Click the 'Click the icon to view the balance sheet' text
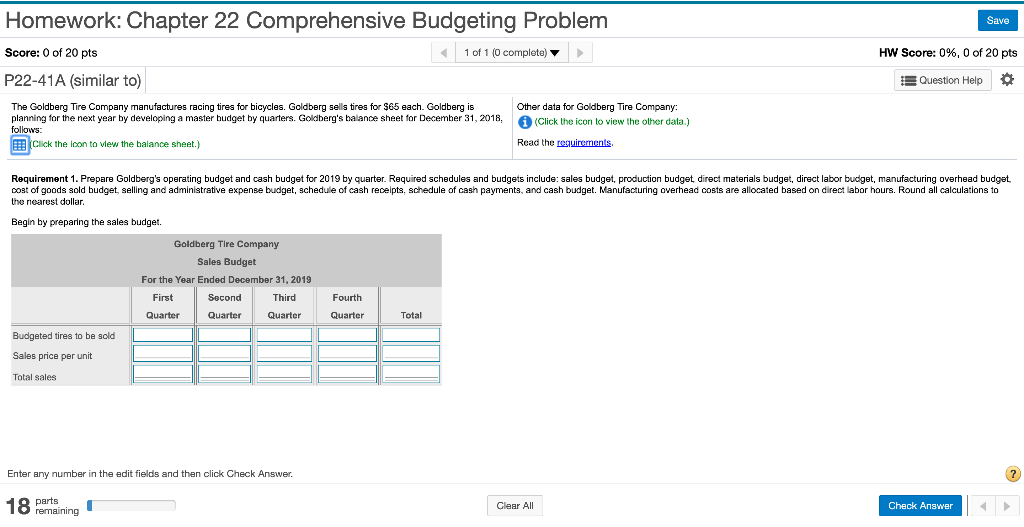 (x=115, y=144)
